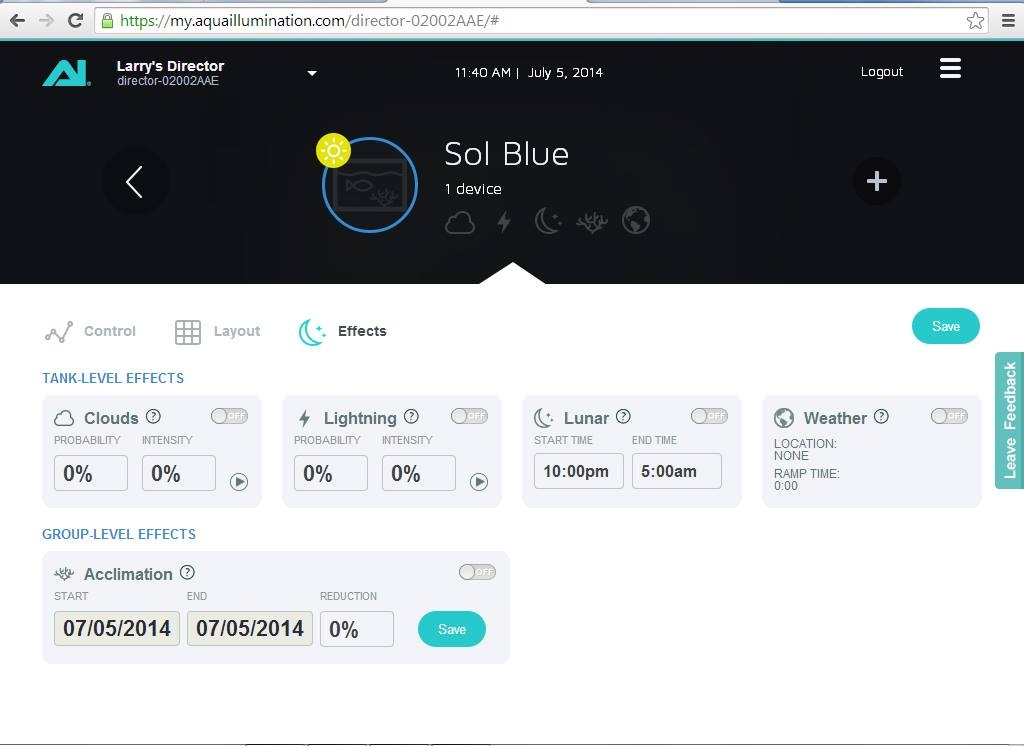Open Lunar help question mark
Viewport: 1024px width, 746px height.
(x=624, y=416)
